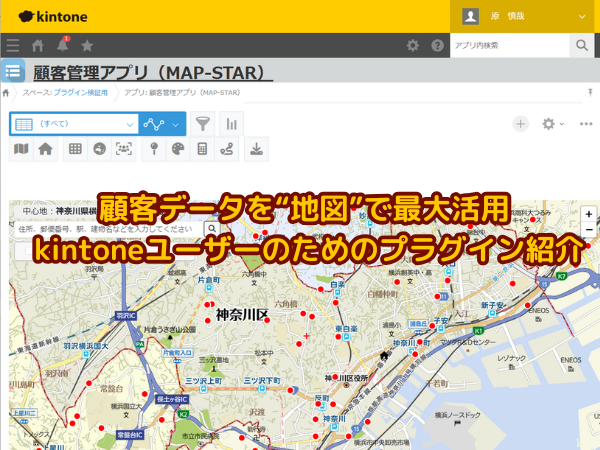Click the route toolbar icon
The image size is (600, 450).
[x=227, y=149]
